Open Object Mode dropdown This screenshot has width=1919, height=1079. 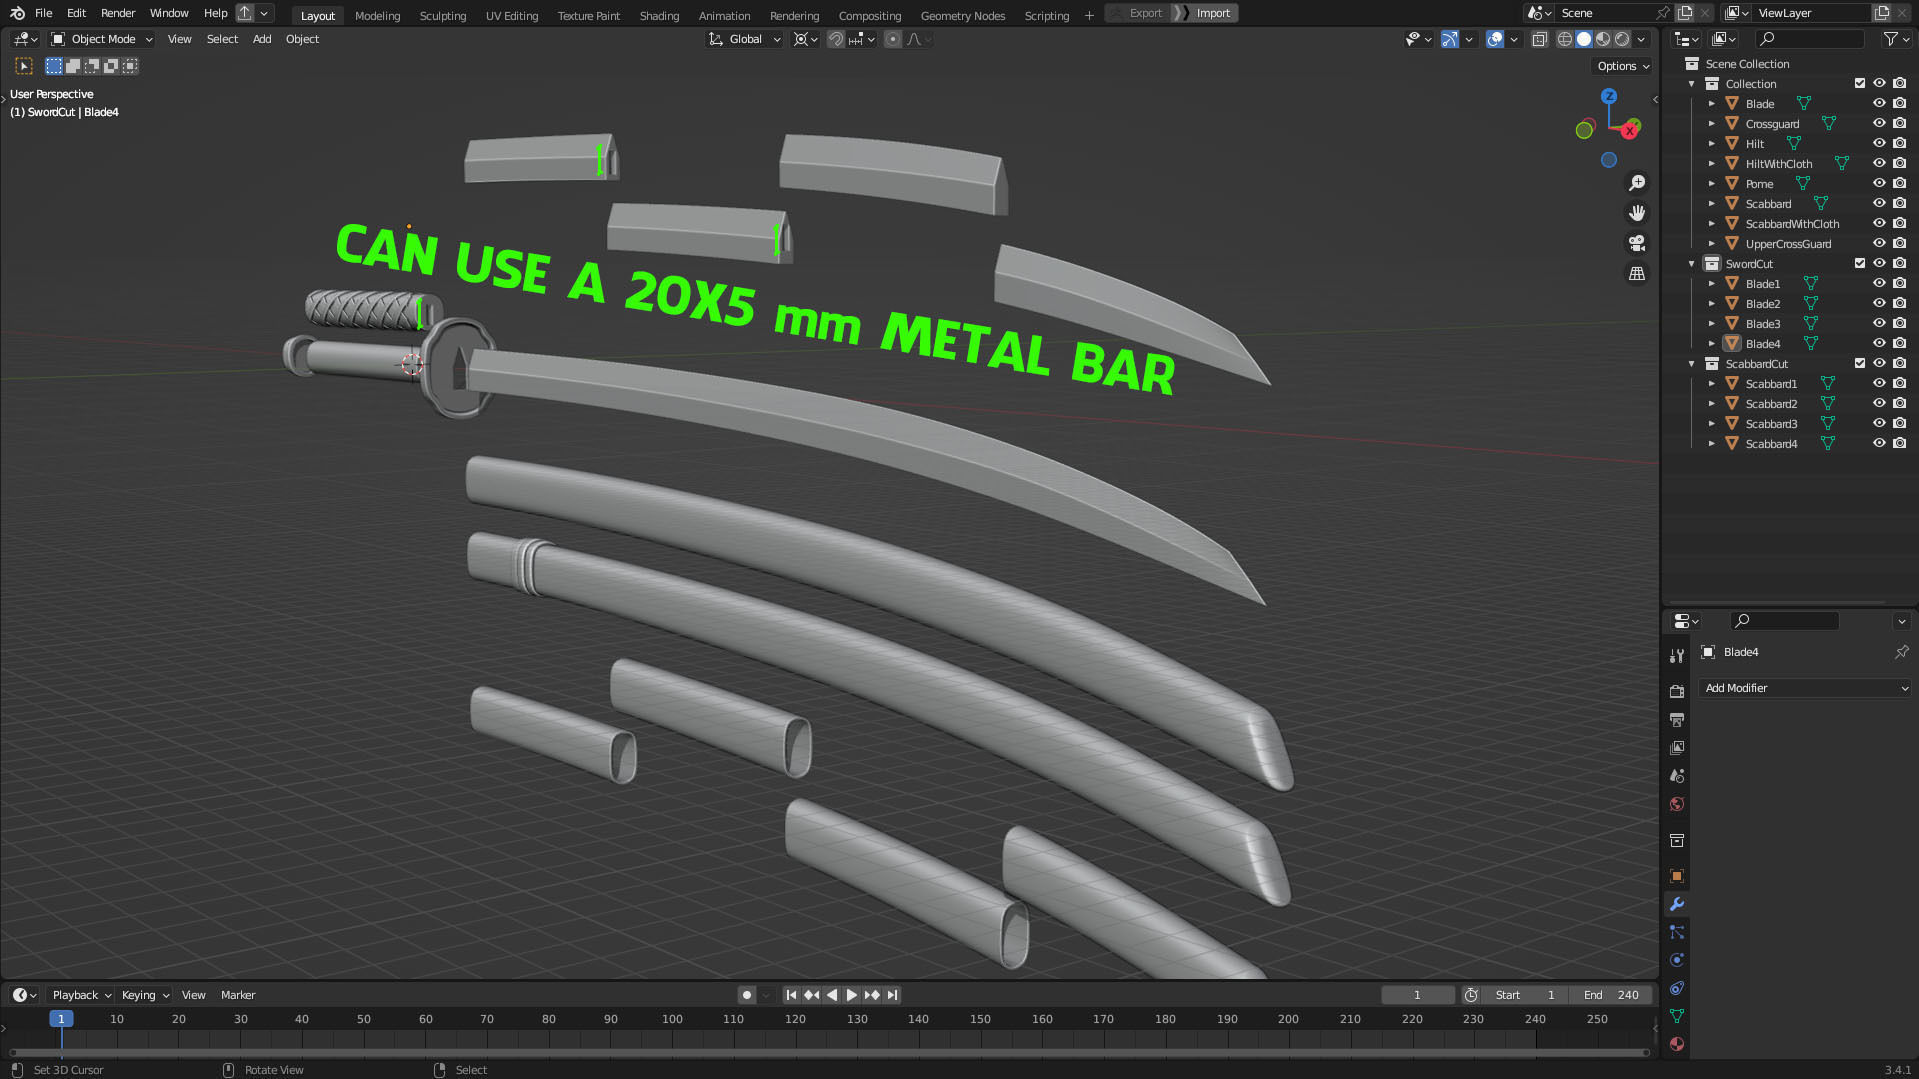click(x=102, y=39)
